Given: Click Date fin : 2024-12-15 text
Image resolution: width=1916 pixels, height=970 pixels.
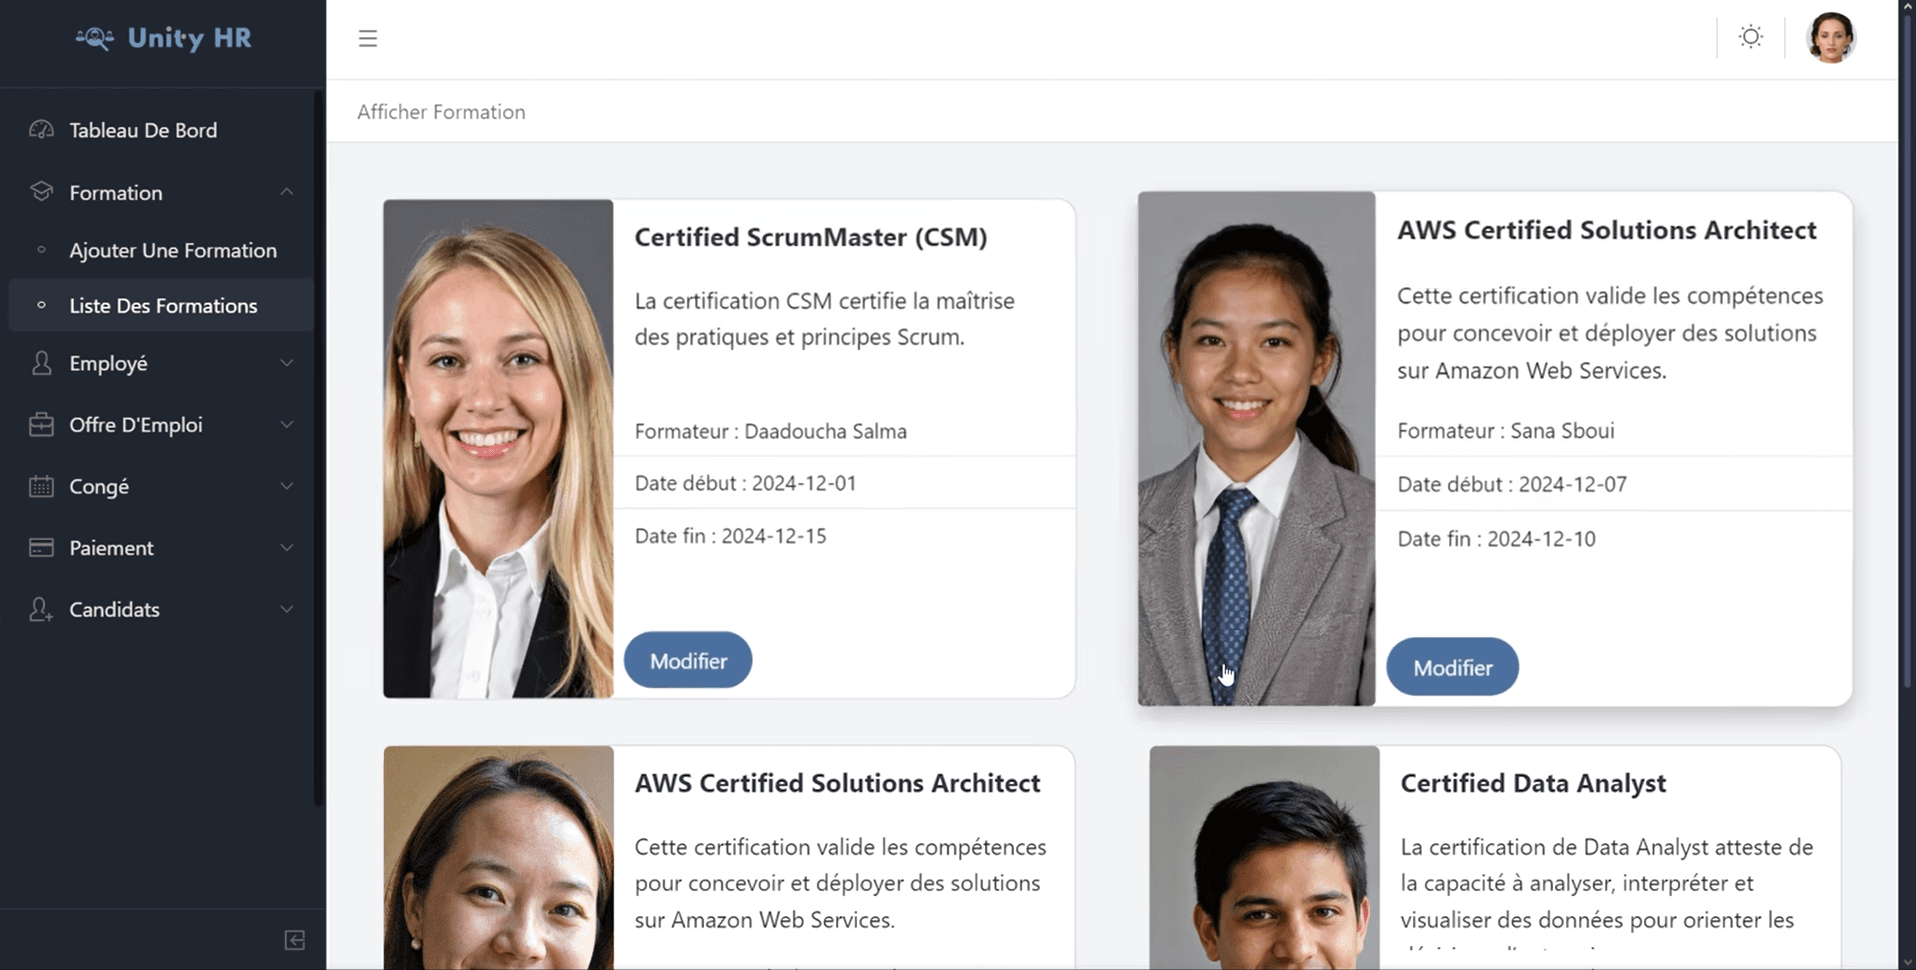Looking at the screenshot, I should point(731,536).
